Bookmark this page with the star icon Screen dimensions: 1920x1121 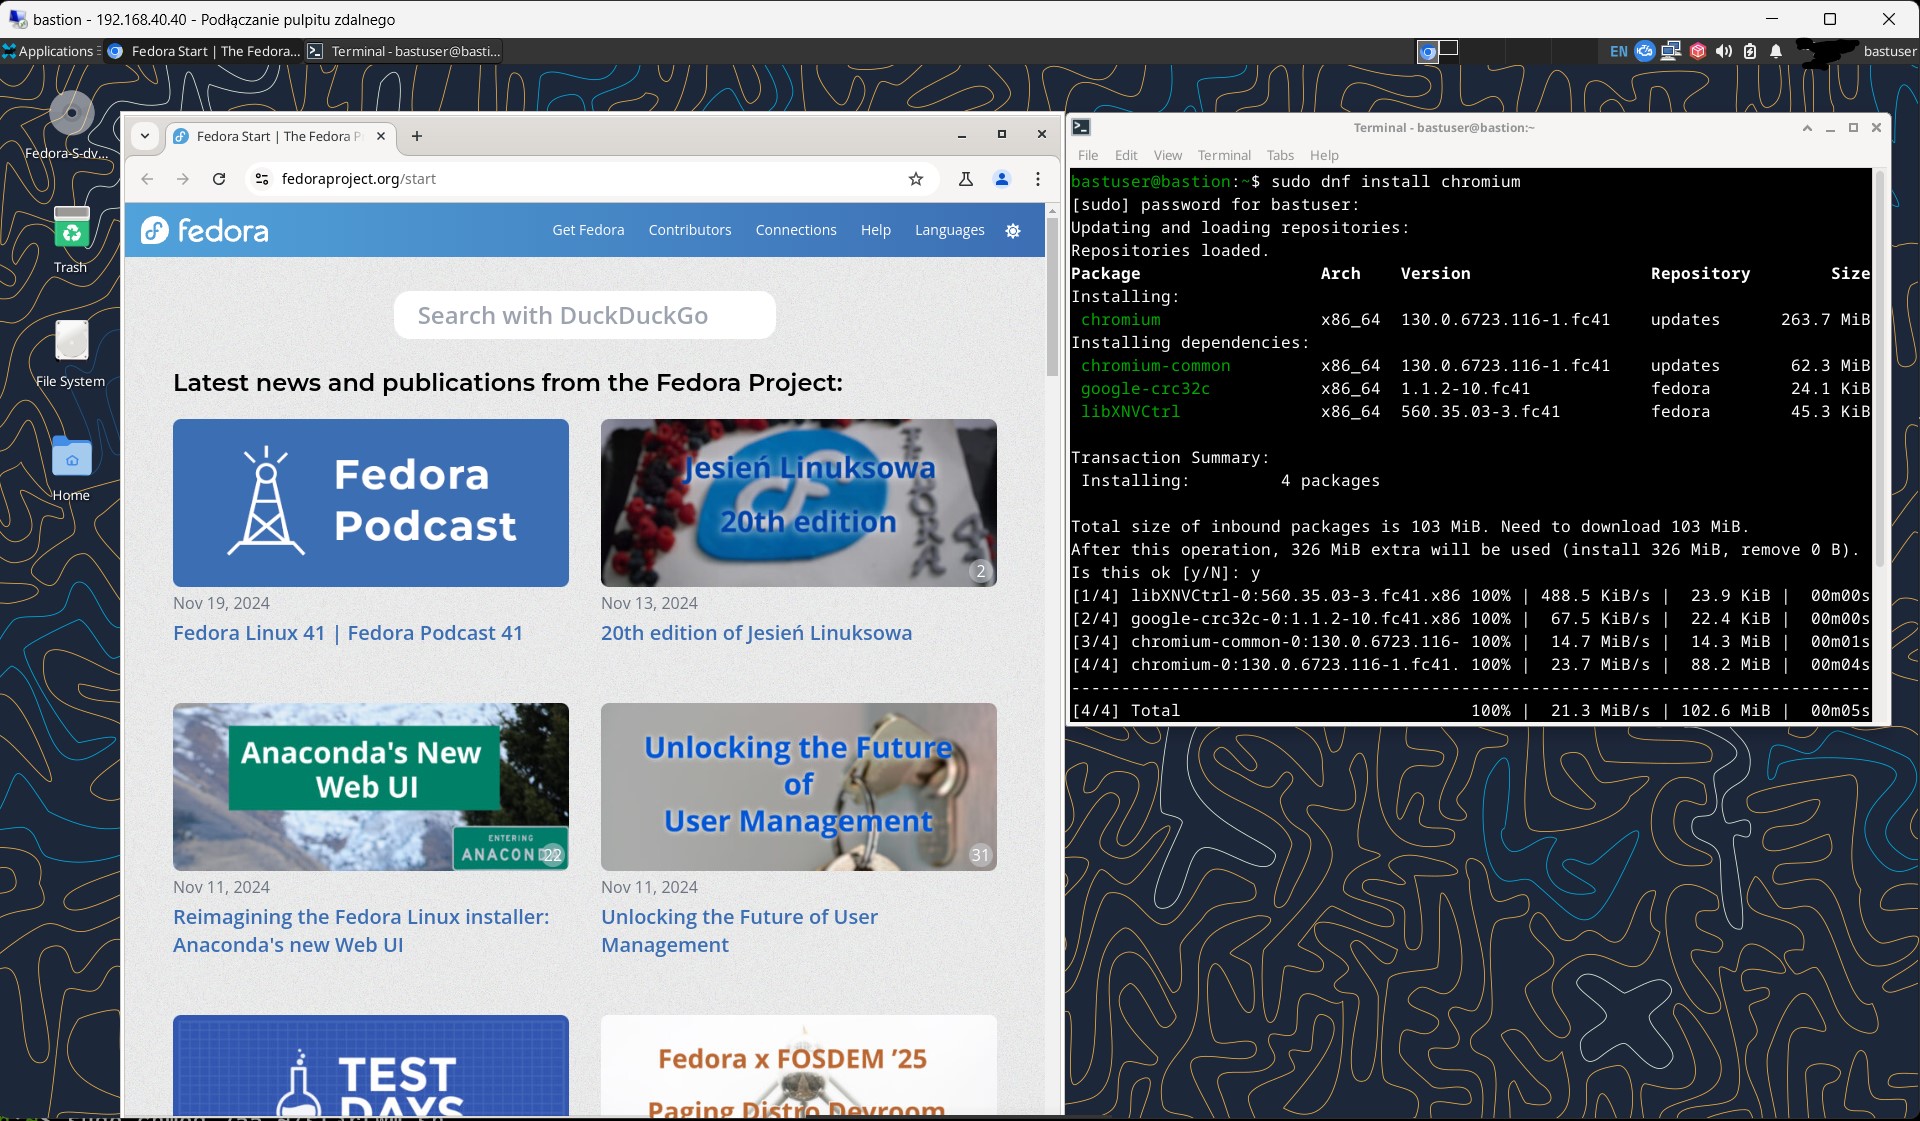[x=915, y=179]
